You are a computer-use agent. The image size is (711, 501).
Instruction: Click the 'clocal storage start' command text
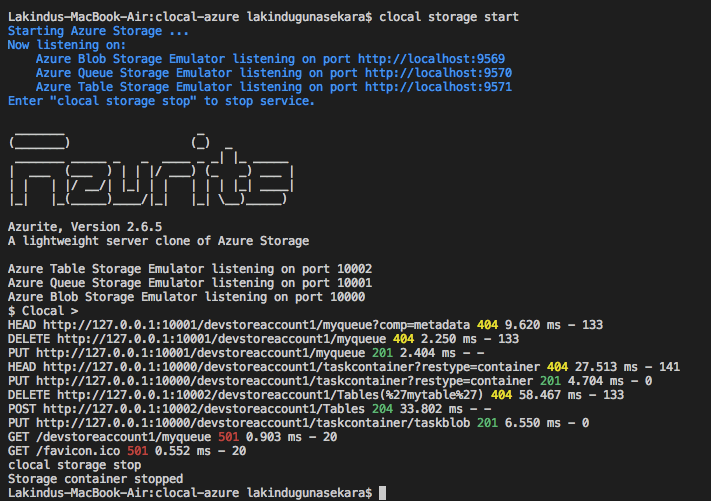pos(449,17)
